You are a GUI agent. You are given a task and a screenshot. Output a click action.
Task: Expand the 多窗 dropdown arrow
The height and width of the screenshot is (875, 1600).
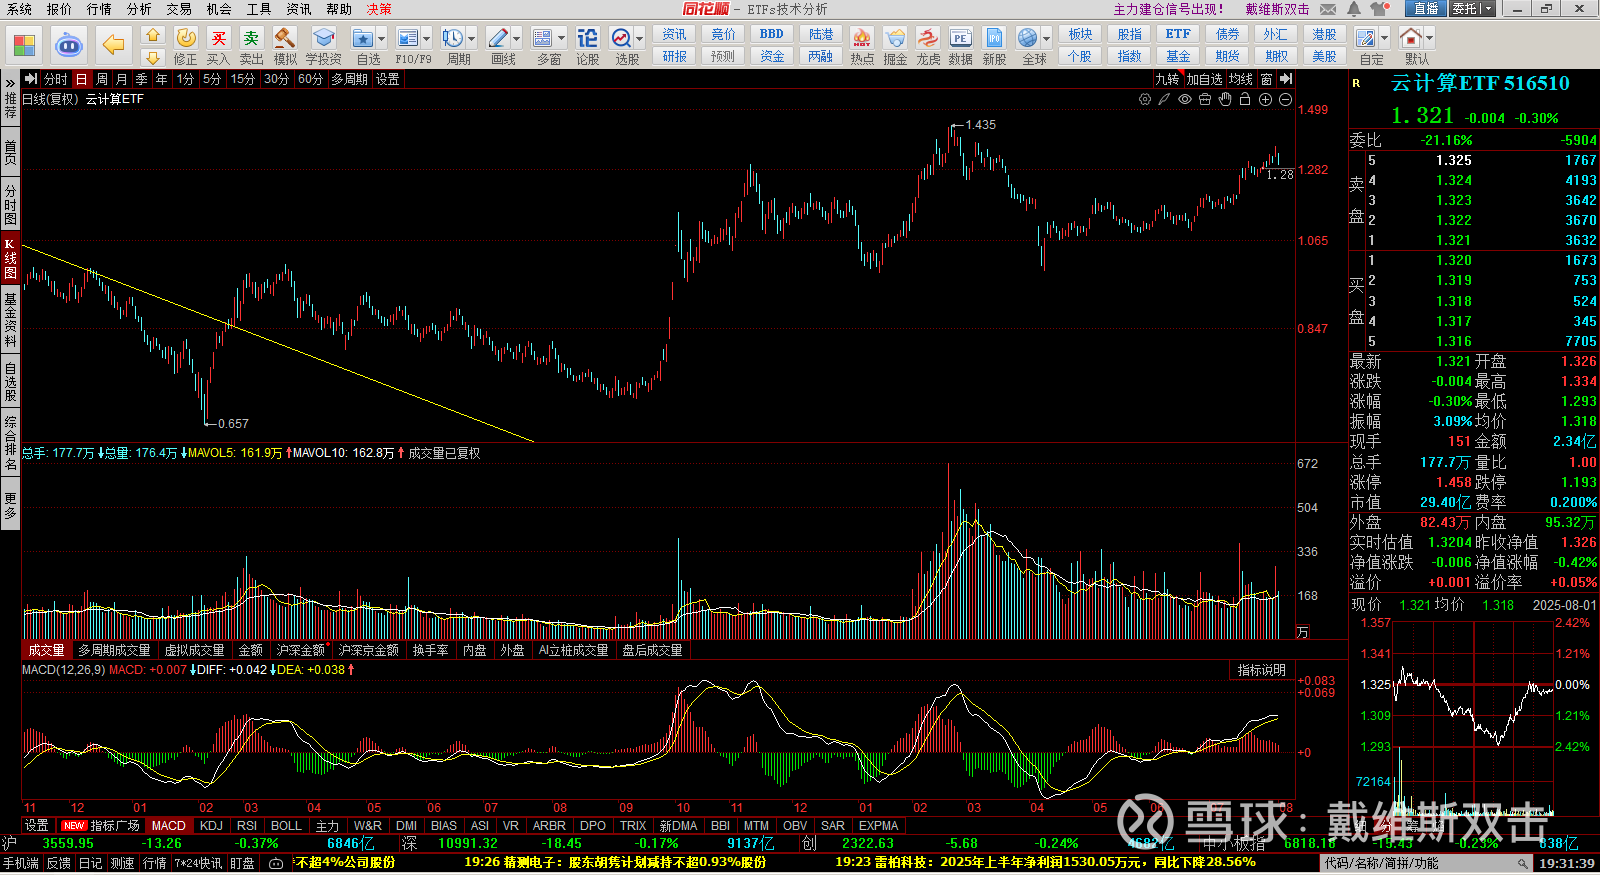[561, 40]
